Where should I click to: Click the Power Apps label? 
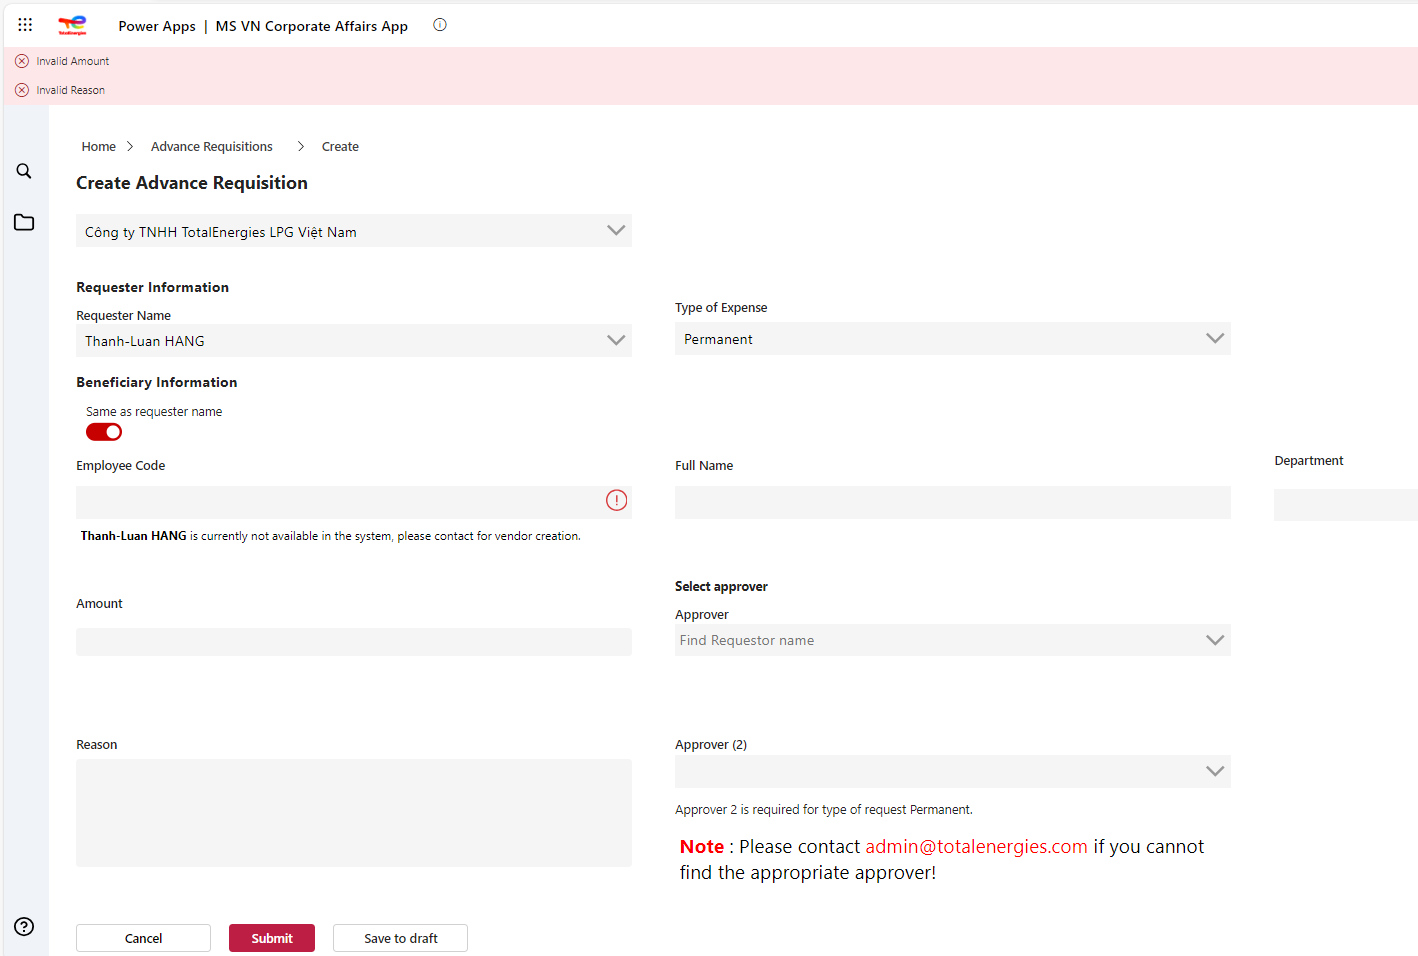tap(157, 26)
